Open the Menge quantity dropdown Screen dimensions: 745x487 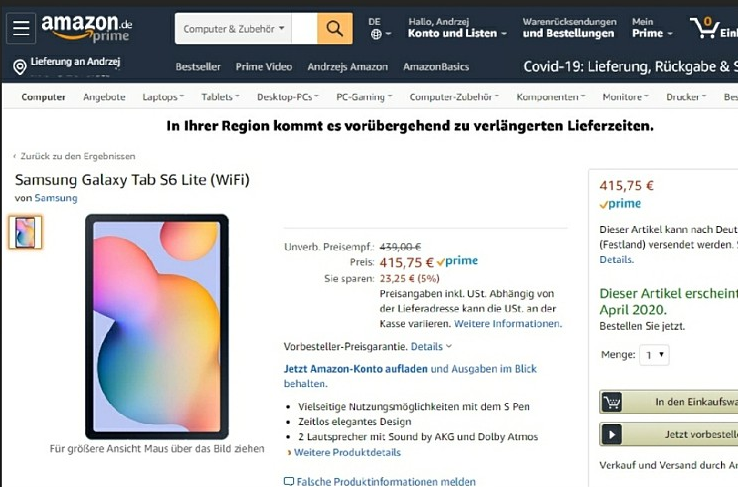click(654, 355)
